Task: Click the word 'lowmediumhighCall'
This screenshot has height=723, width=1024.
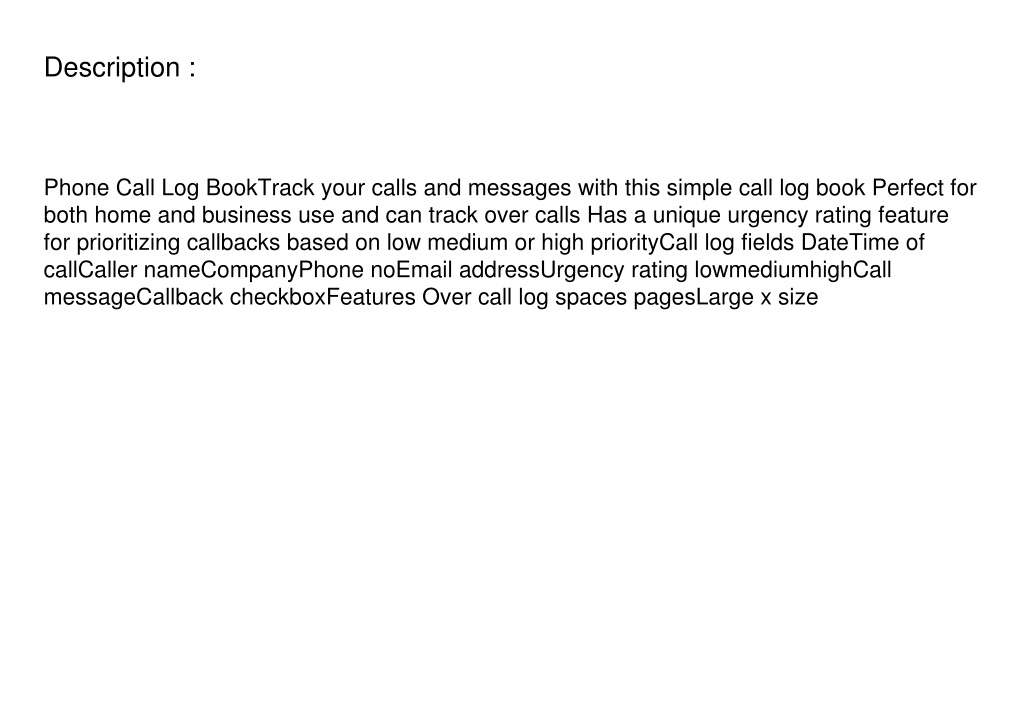Action: (x=793, y=270)
